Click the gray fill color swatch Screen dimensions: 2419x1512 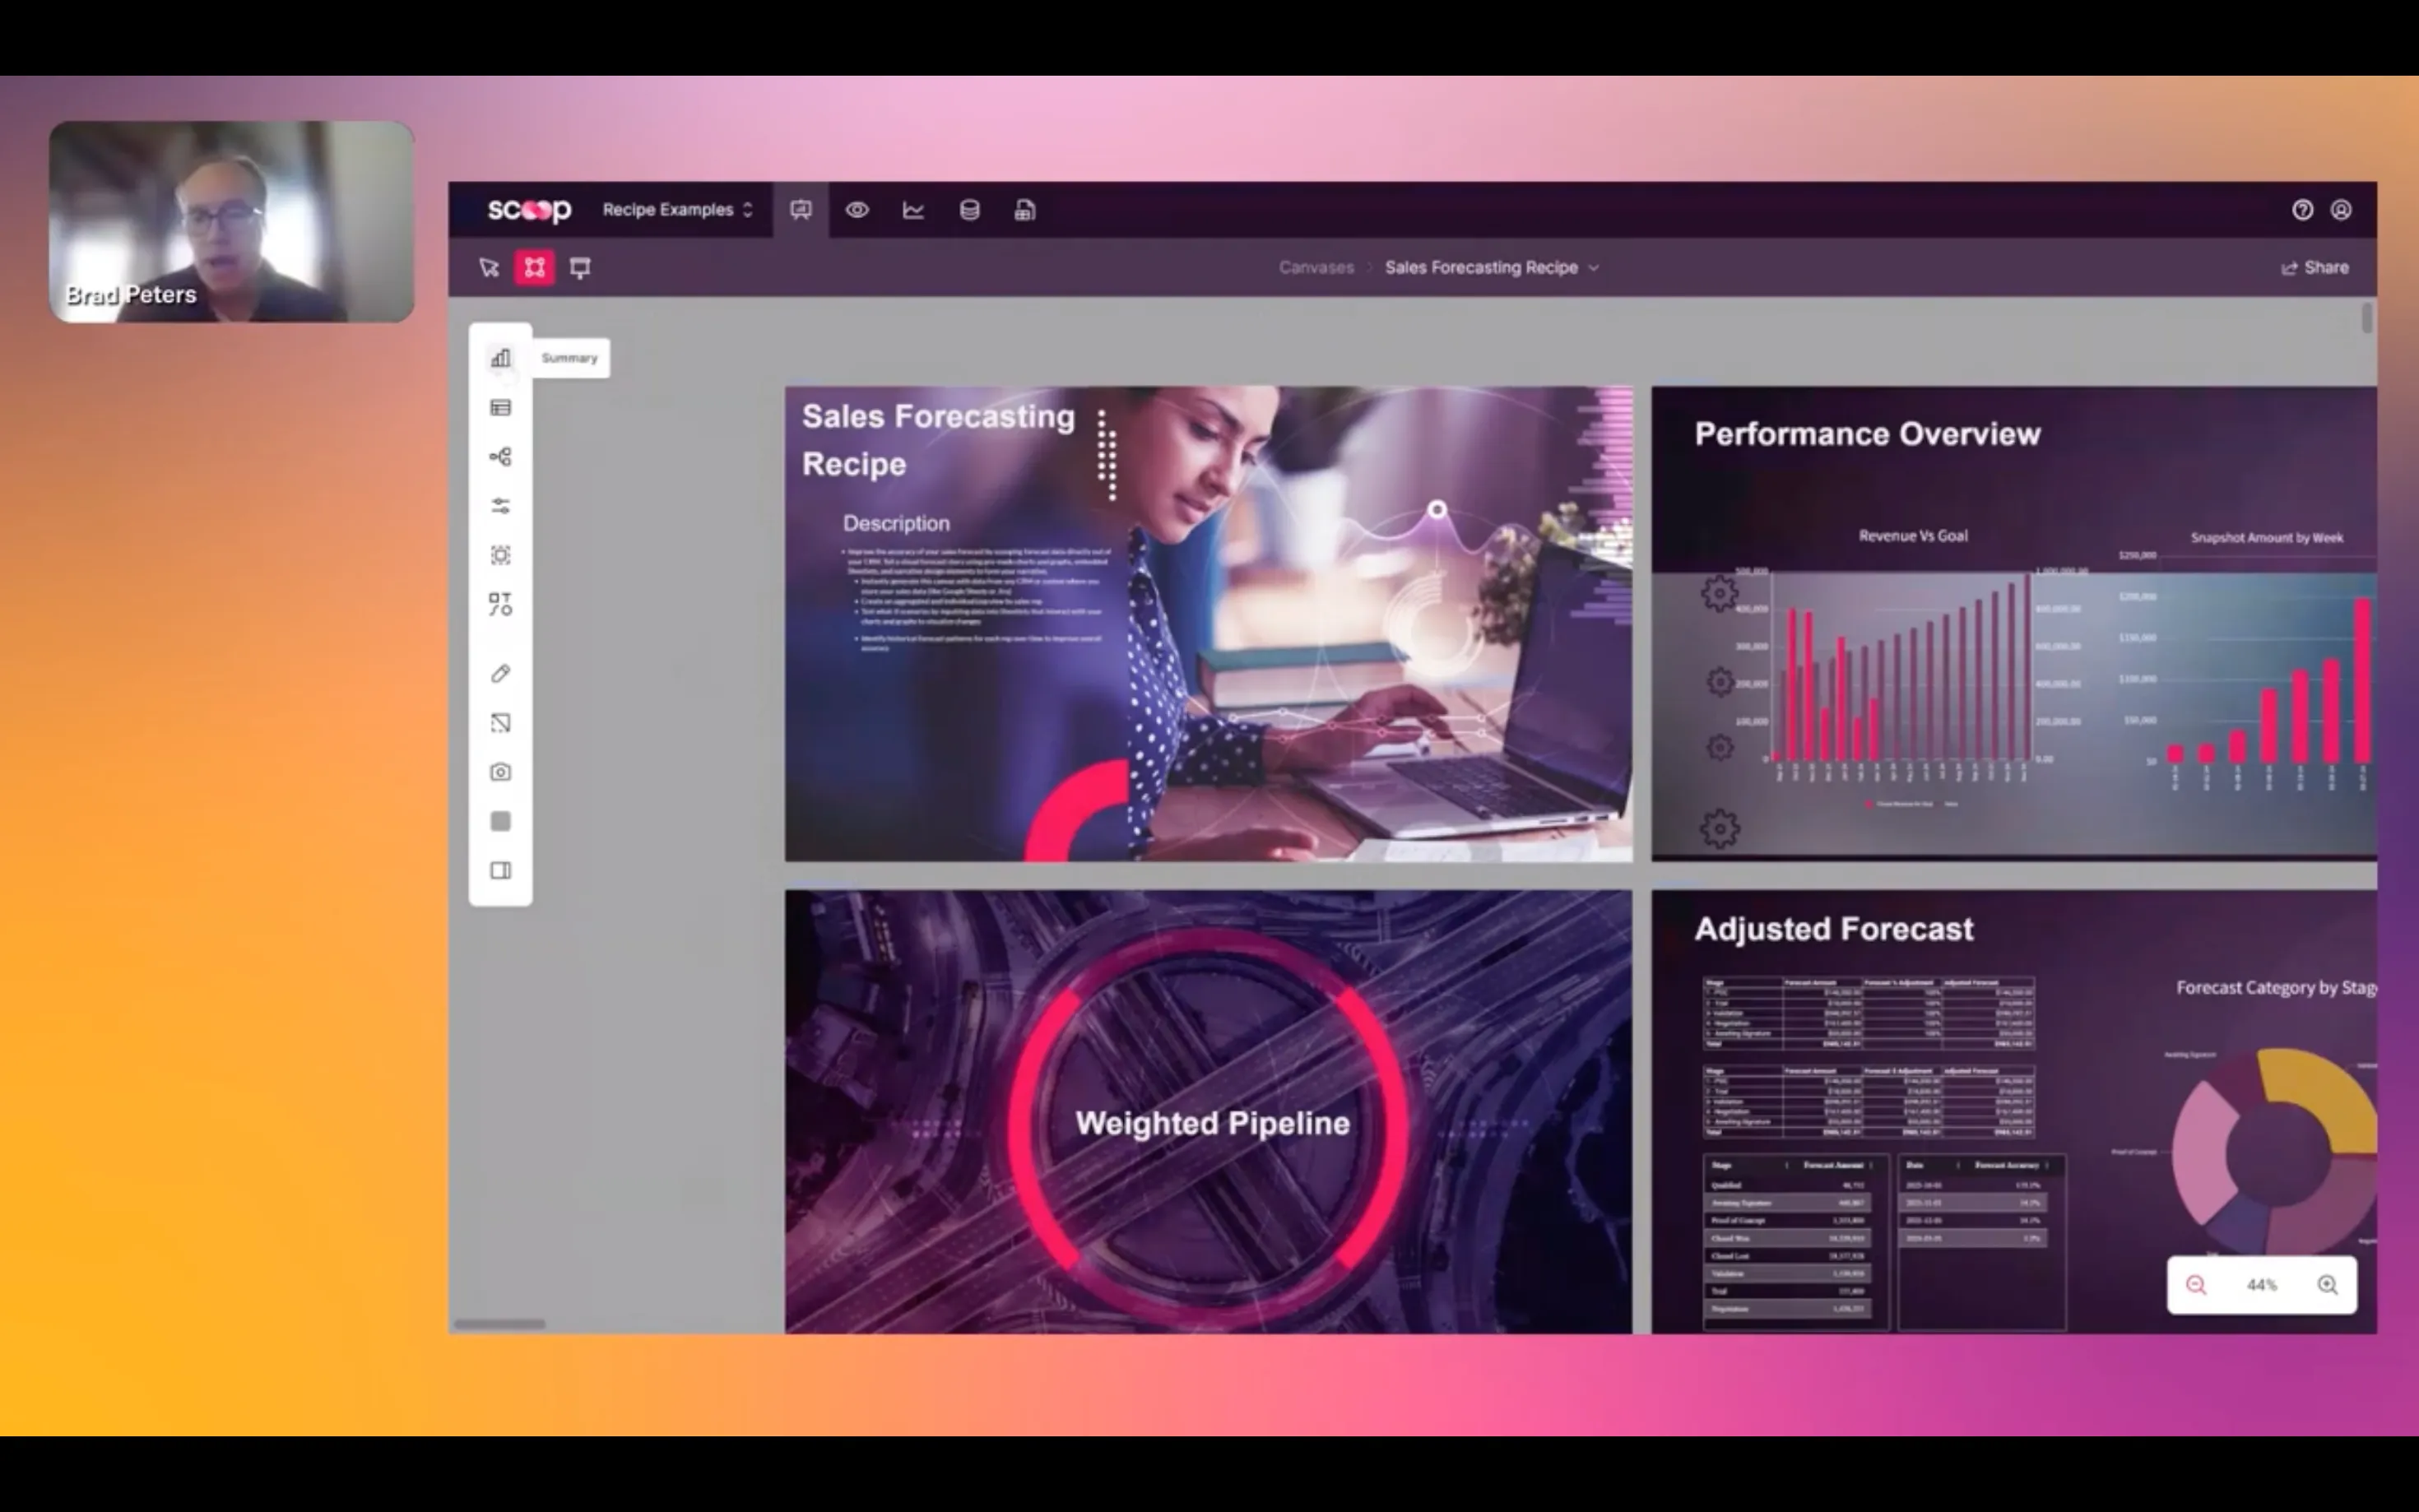coord(500,821)
